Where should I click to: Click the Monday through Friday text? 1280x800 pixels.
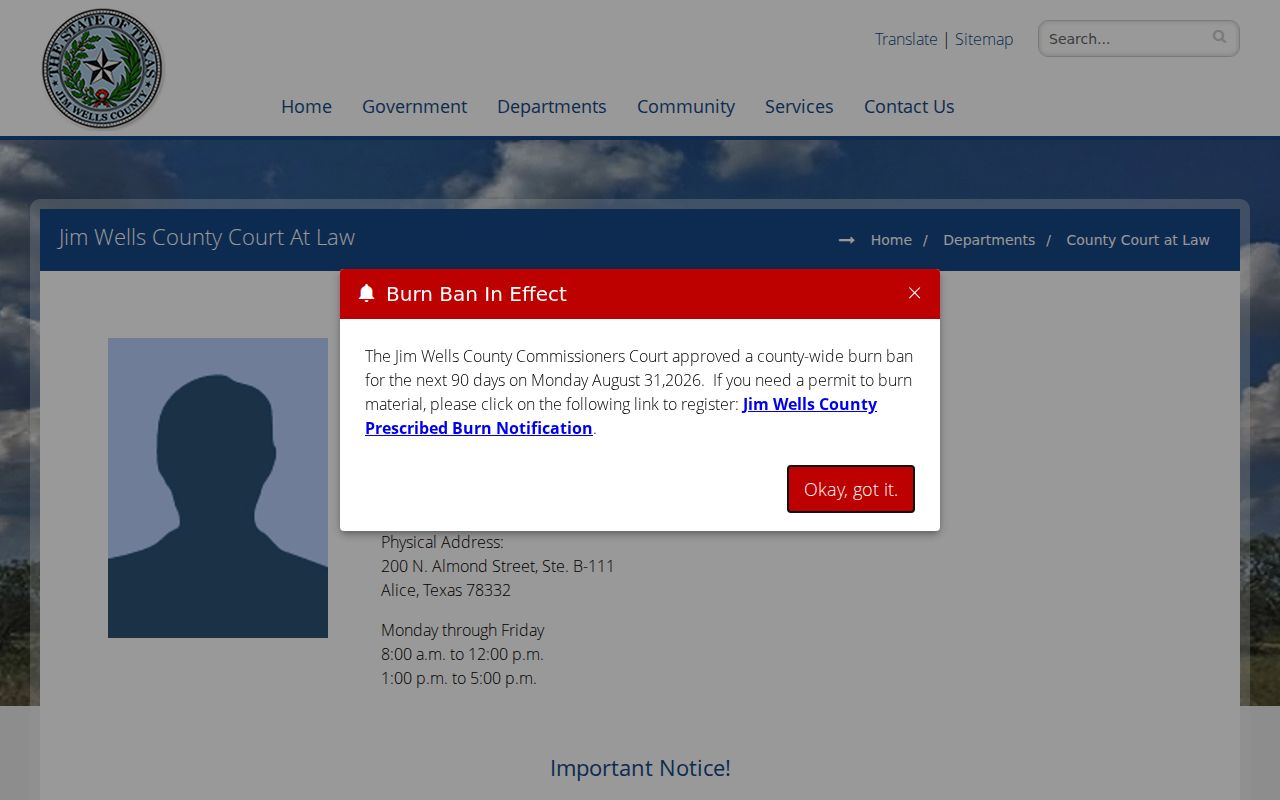(463, 630)
